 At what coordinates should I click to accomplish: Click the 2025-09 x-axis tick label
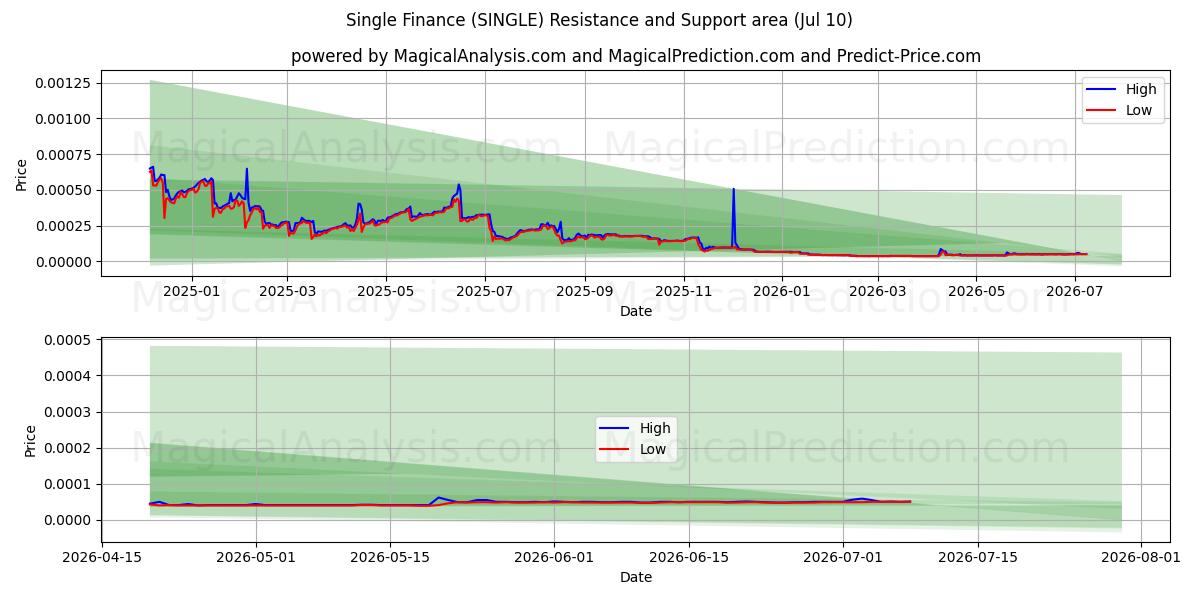585,291
